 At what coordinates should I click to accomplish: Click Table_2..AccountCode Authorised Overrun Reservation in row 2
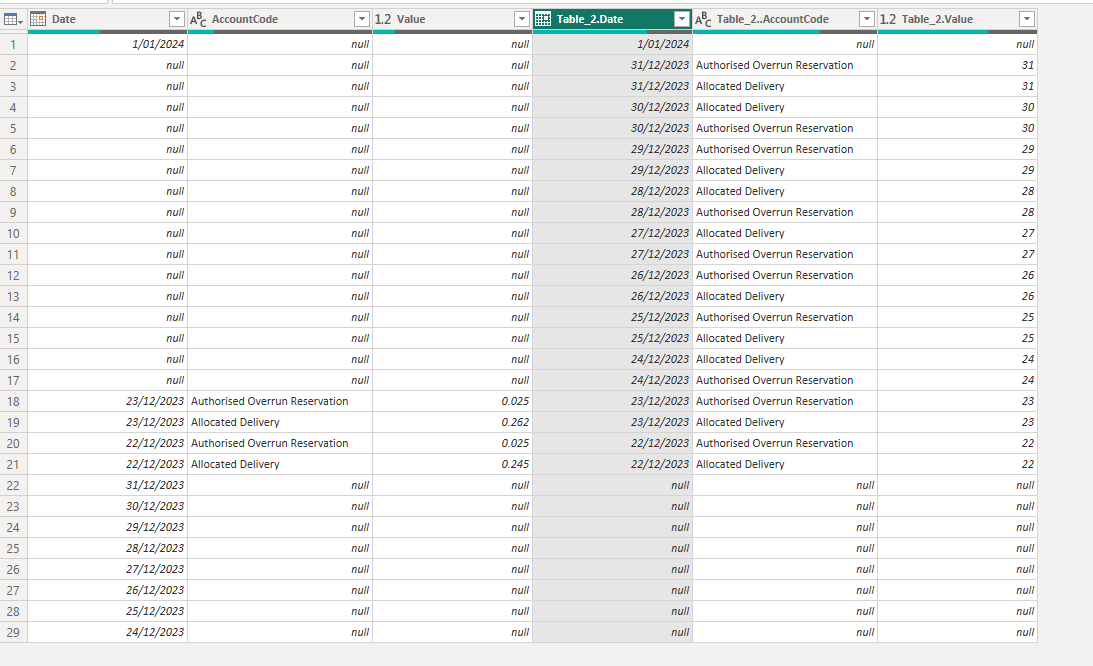(785, 65)
